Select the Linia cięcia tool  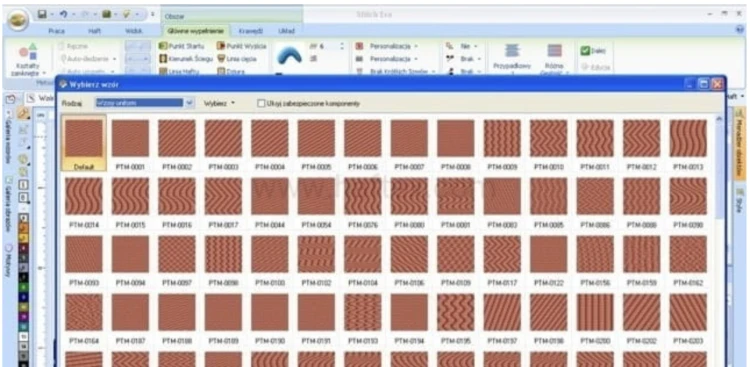click(237, 59)
